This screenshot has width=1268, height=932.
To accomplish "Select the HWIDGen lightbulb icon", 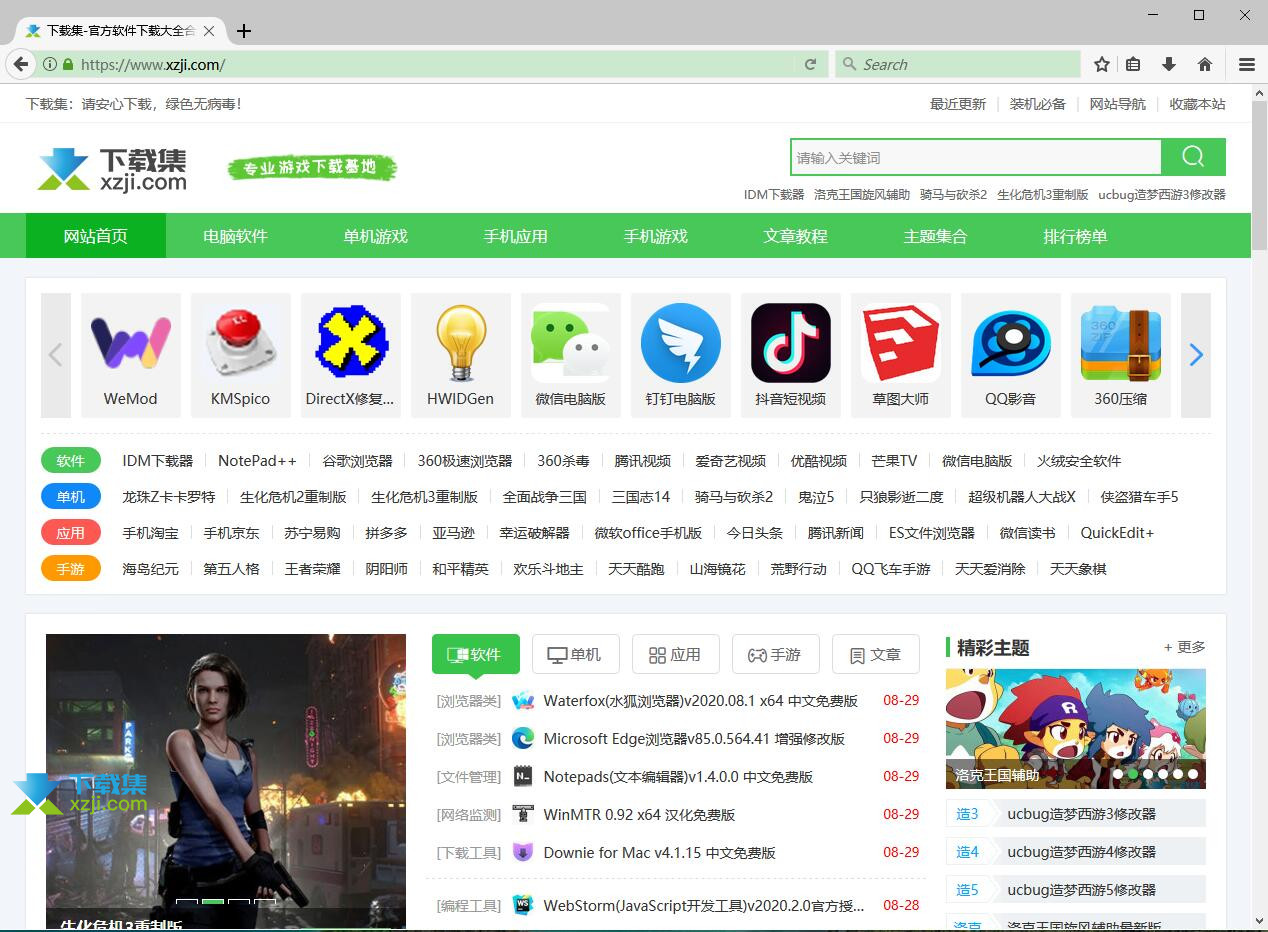I will tap(461, 344).
